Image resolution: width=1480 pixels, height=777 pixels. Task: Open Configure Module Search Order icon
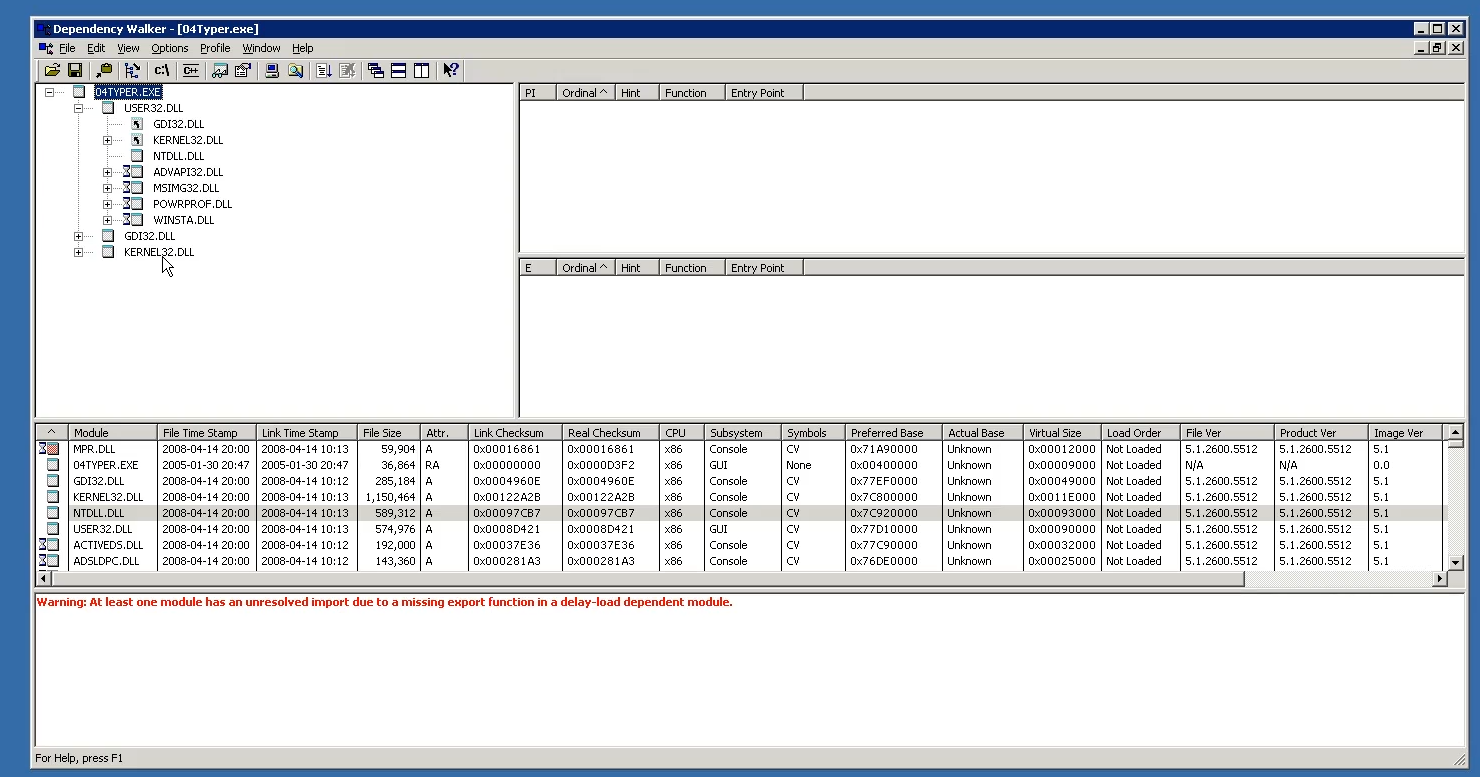295,70
